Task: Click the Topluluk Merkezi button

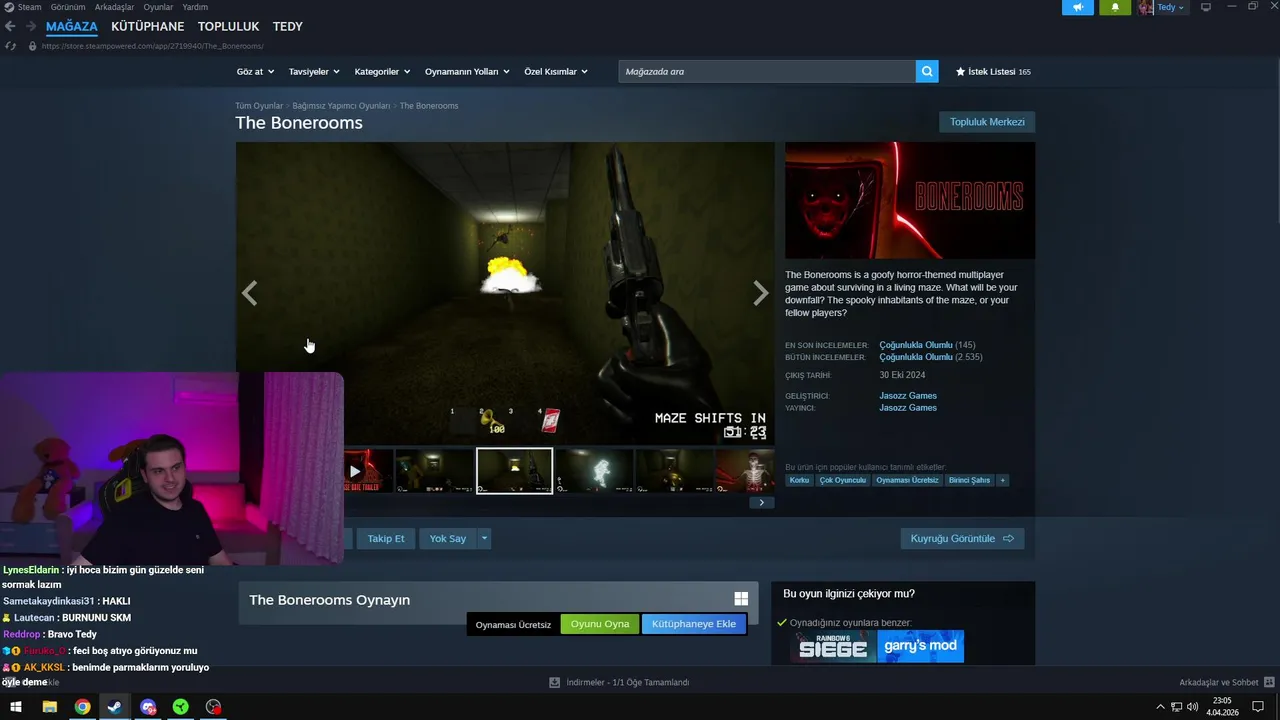Action: (987, 122)
